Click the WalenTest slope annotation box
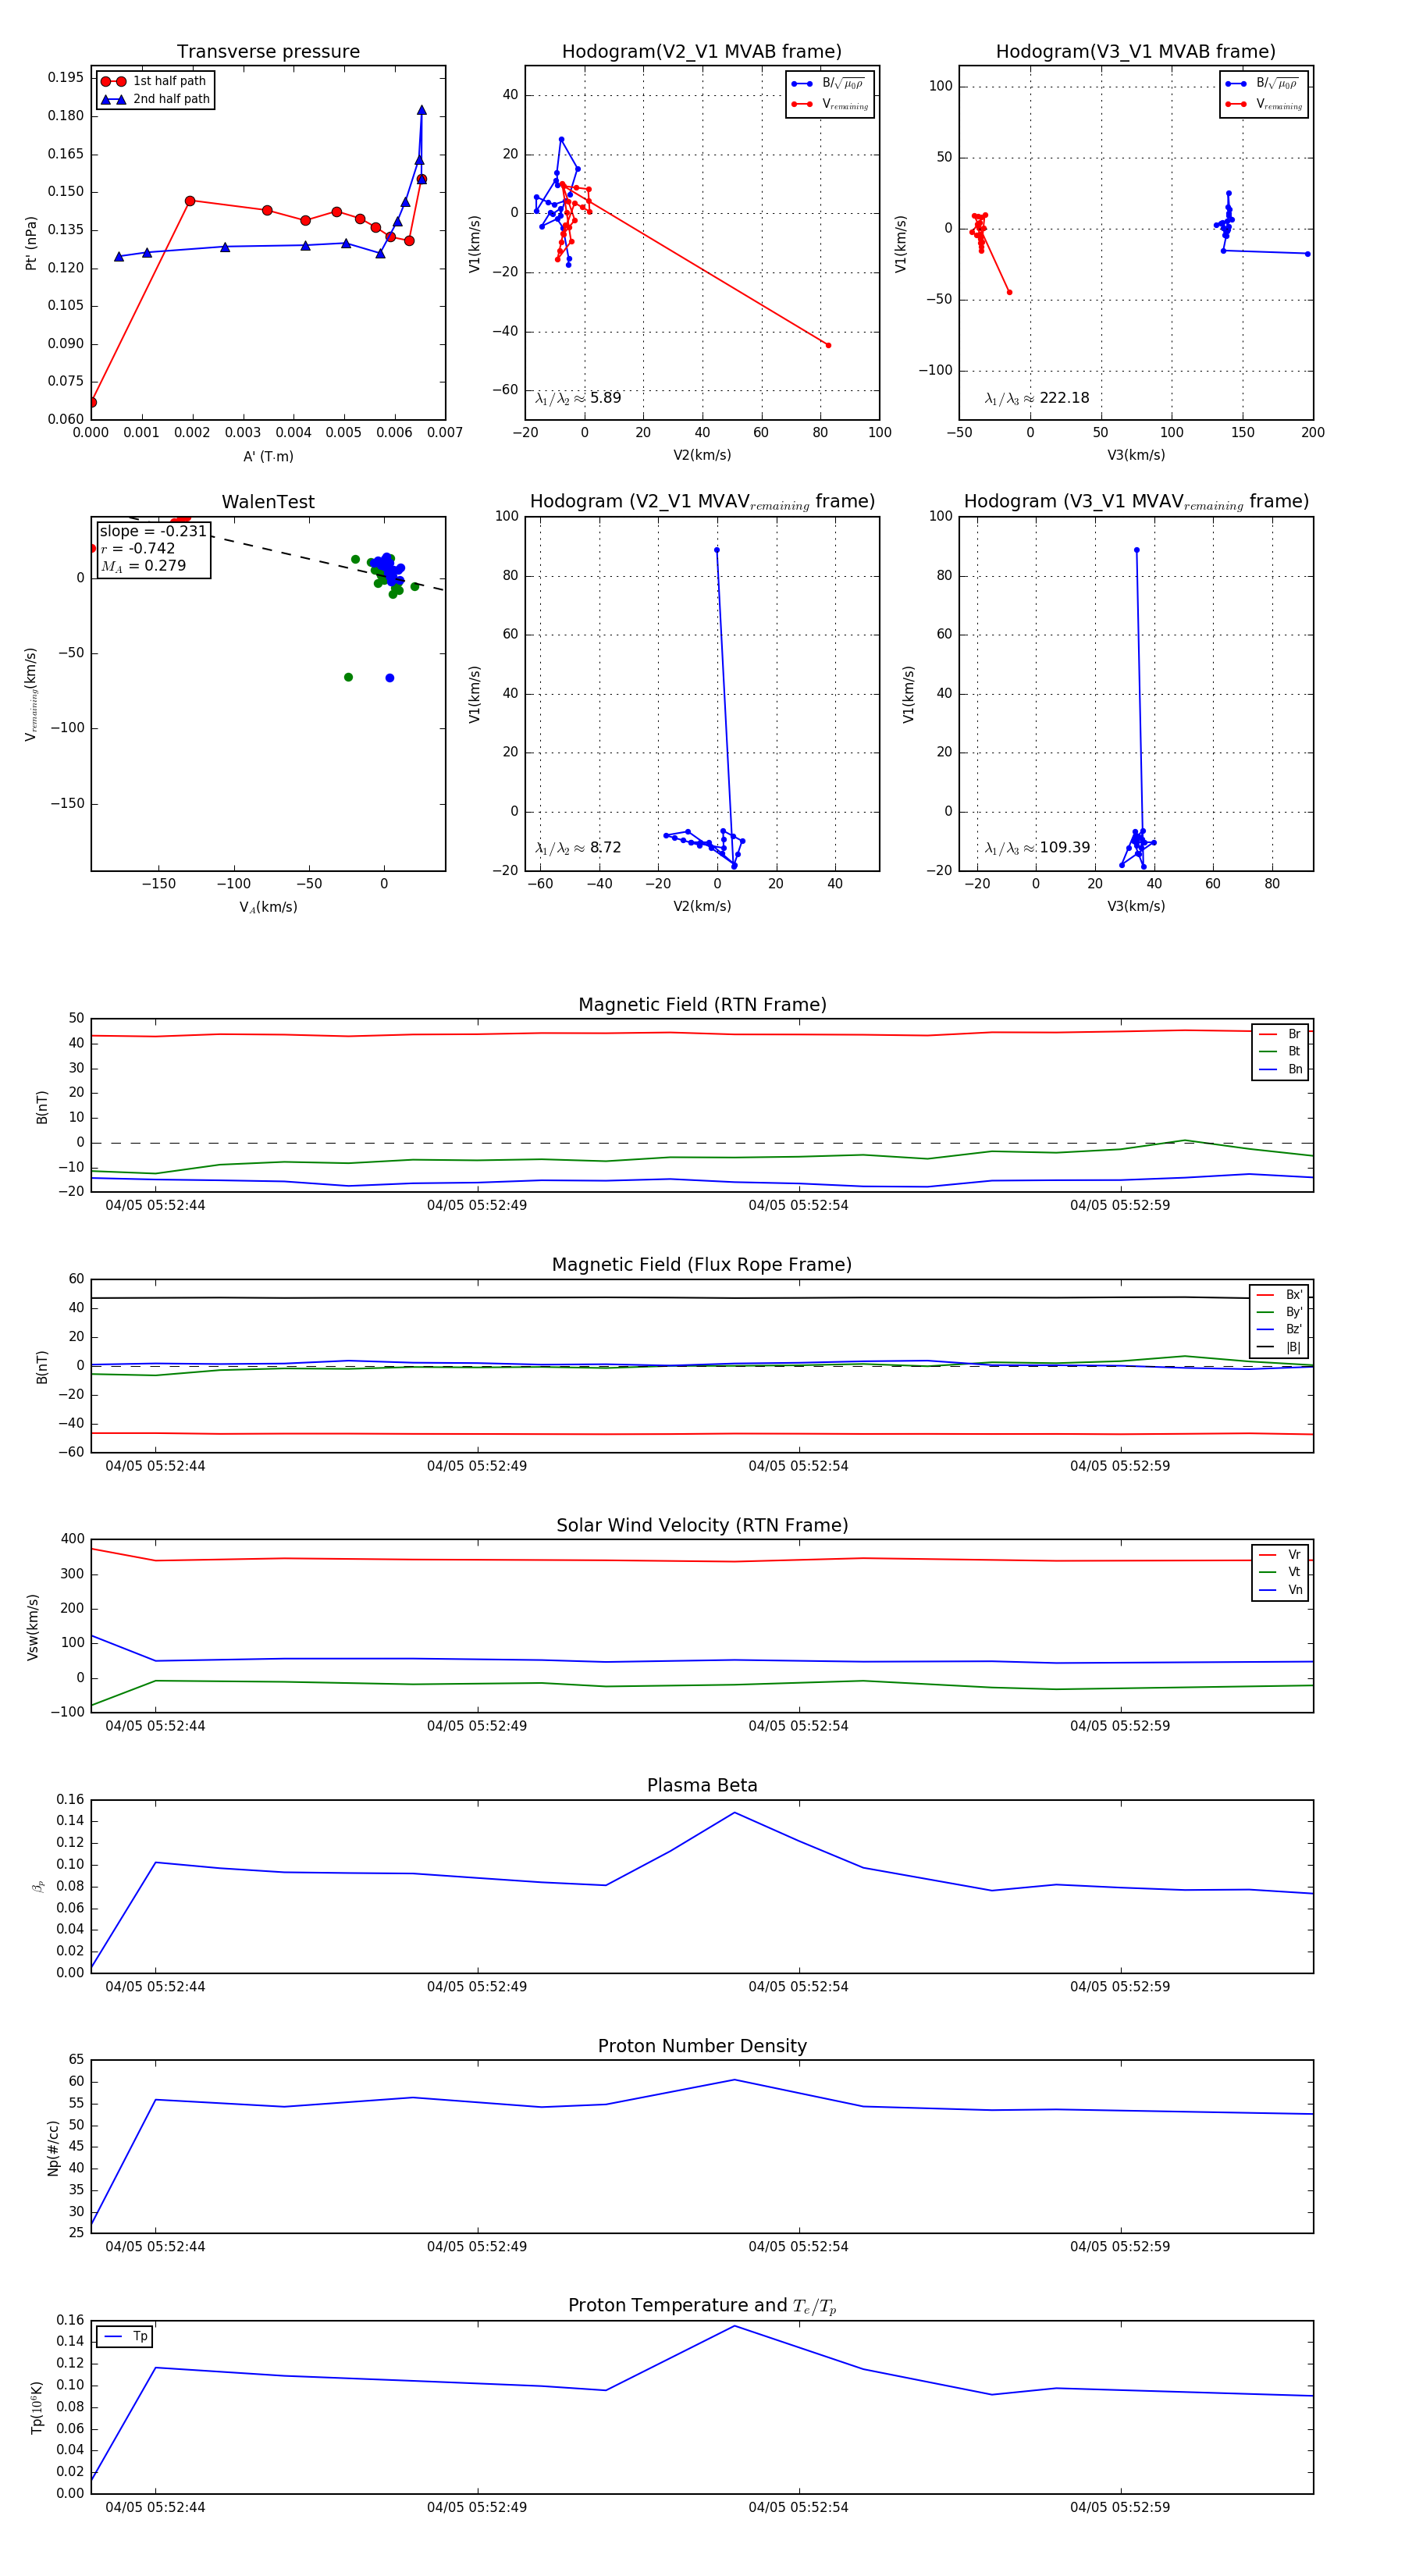 153,548
